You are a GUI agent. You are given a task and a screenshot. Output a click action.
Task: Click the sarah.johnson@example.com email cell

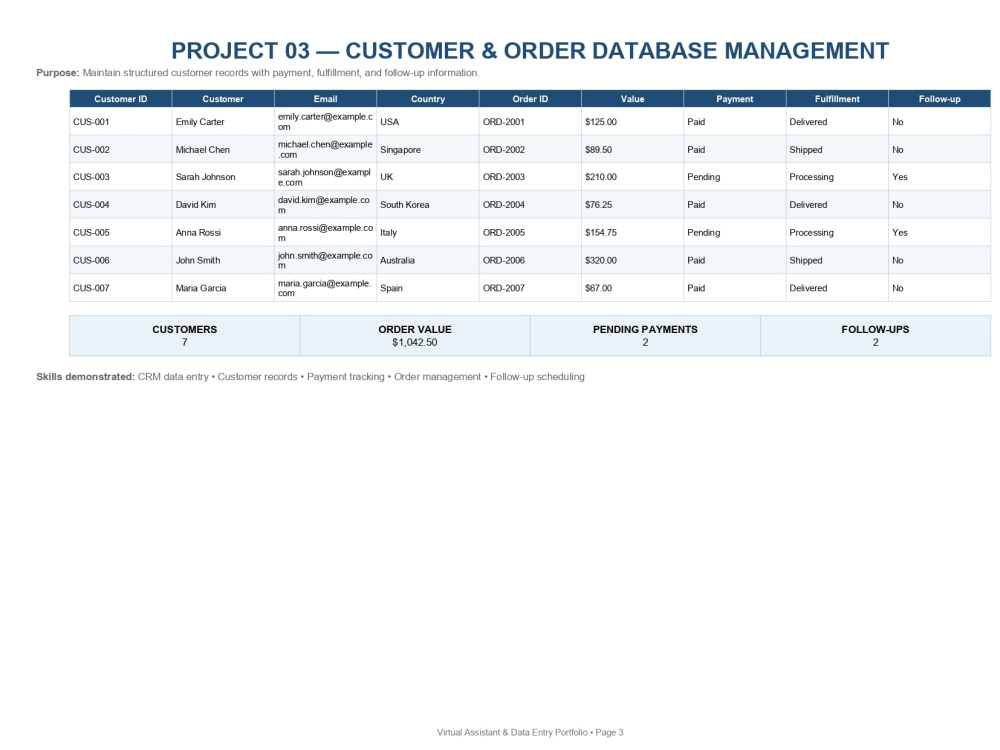click(325, 177)
